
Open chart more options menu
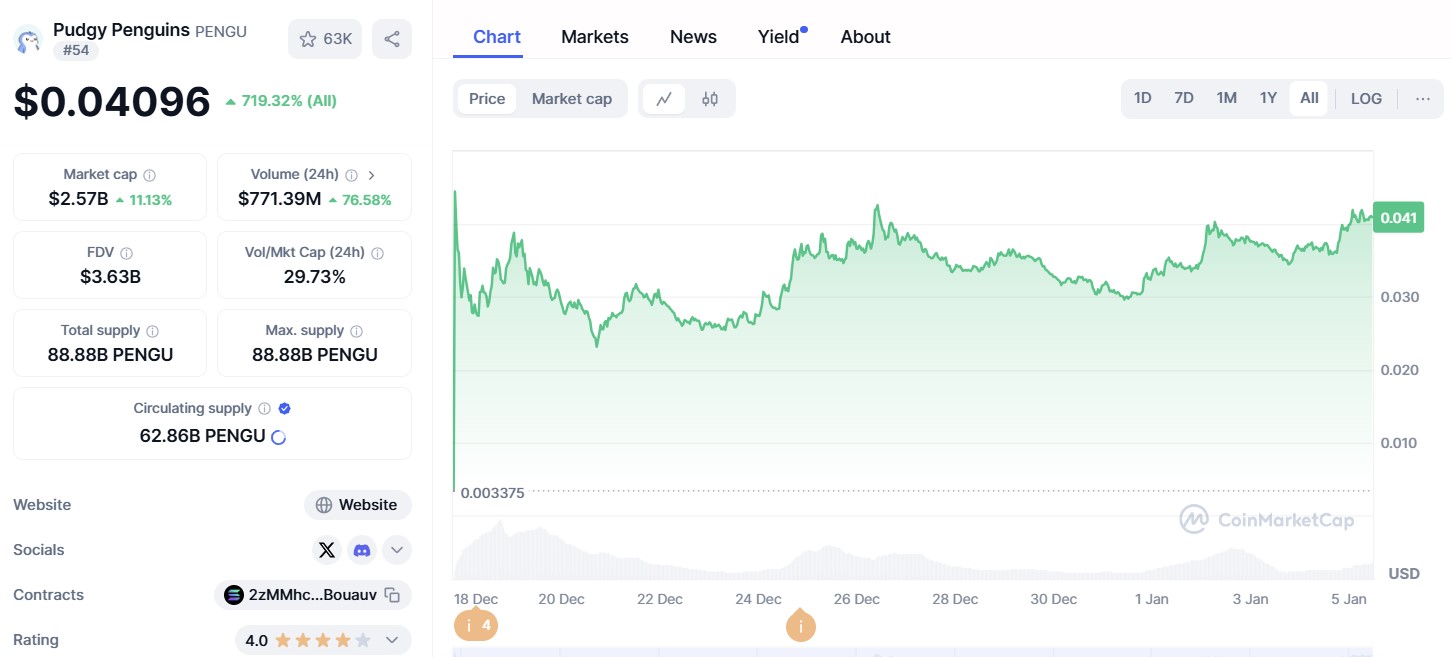click(1422, 99)
